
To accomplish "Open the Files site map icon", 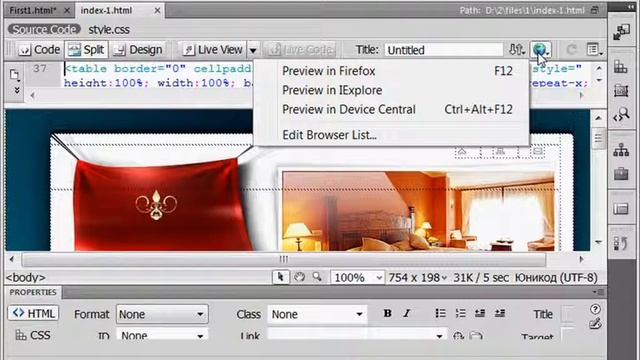I will 621,150.
